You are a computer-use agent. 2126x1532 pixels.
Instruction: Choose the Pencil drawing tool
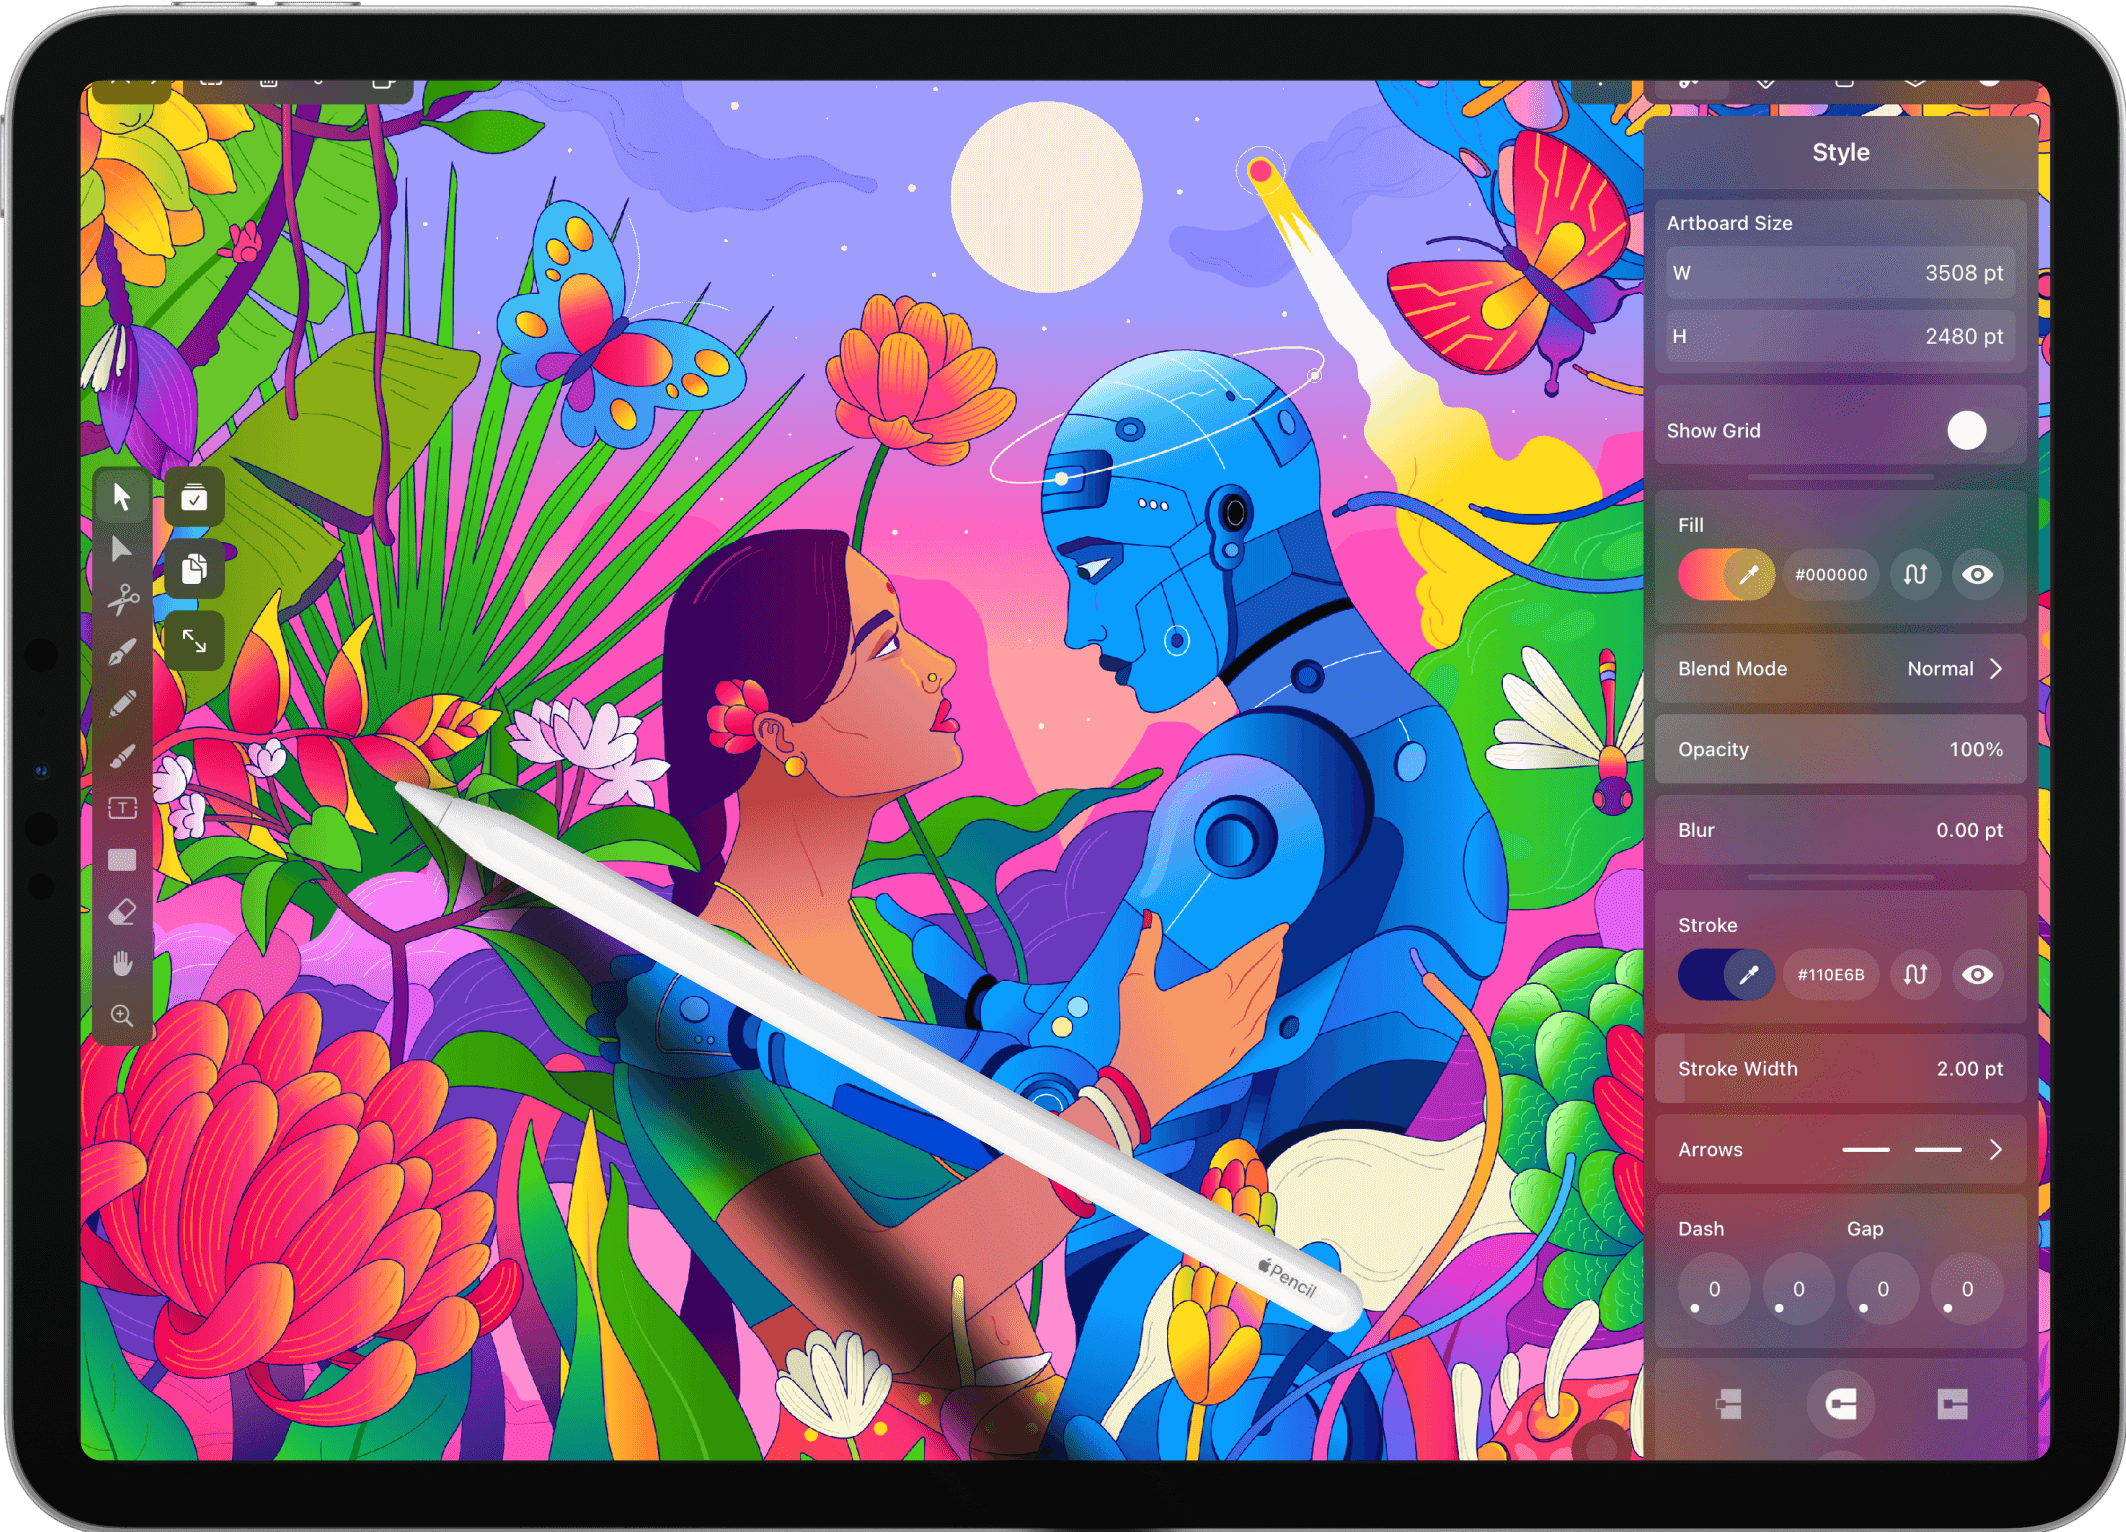122,704
